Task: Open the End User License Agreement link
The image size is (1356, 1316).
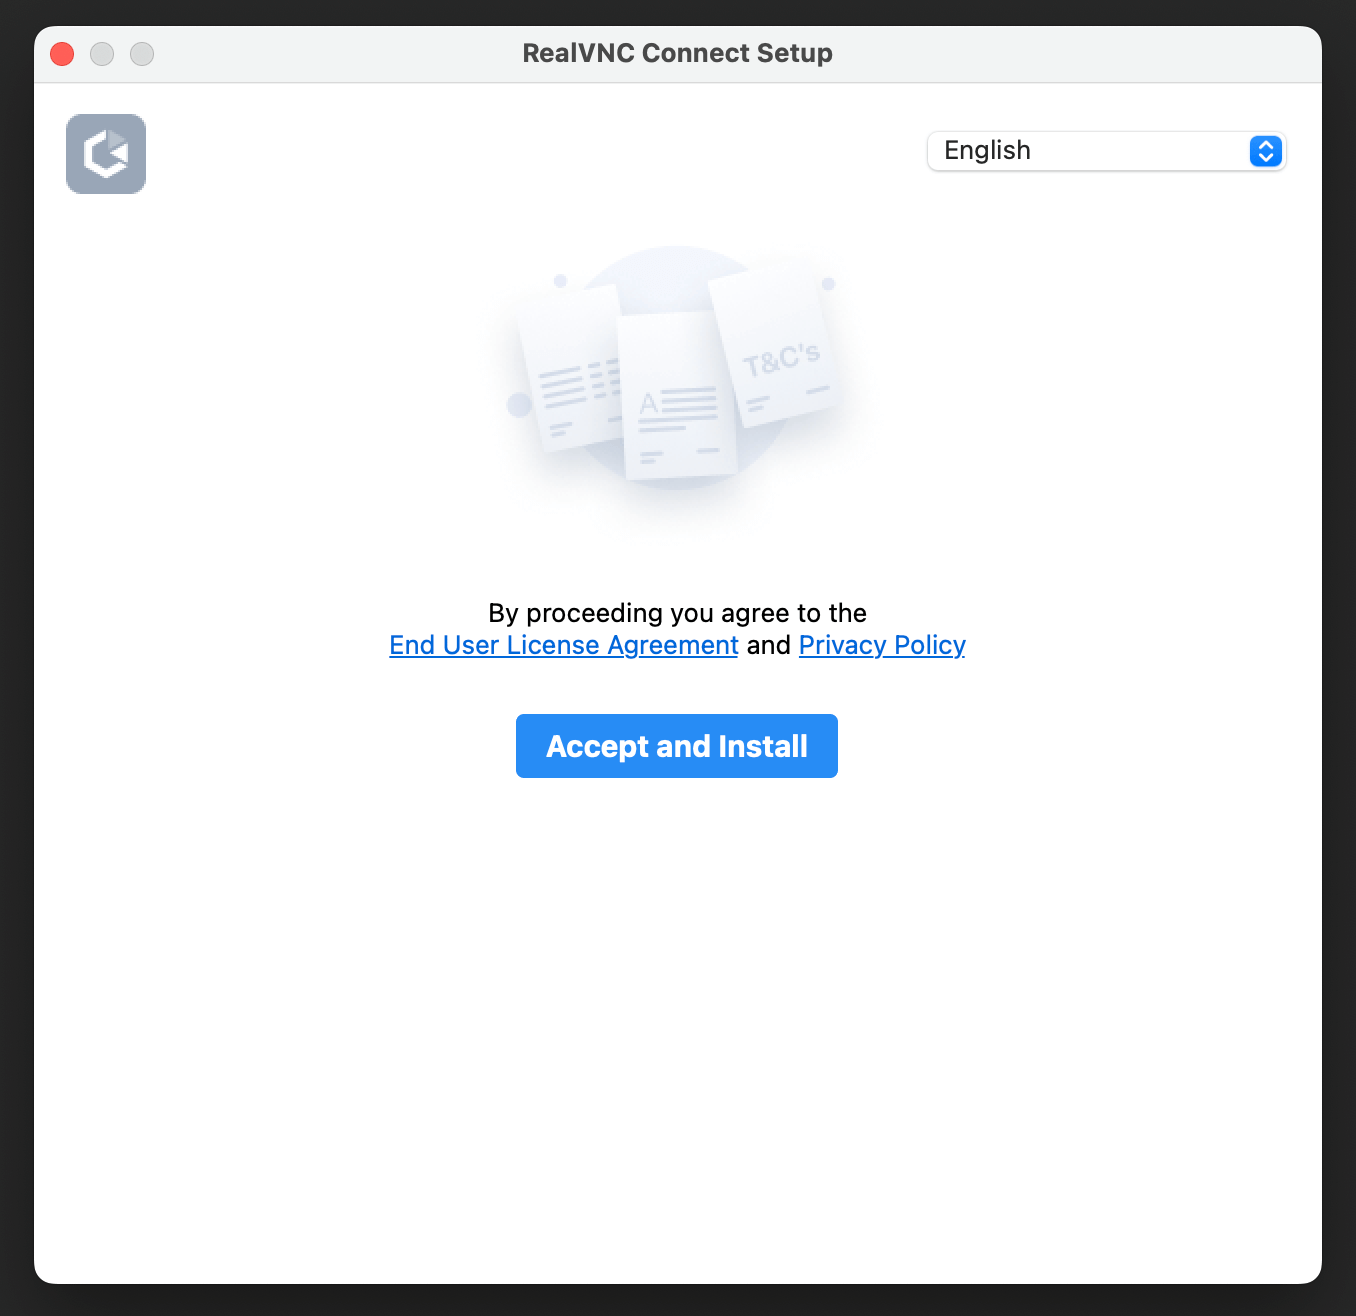Action: tap(564, 645)
